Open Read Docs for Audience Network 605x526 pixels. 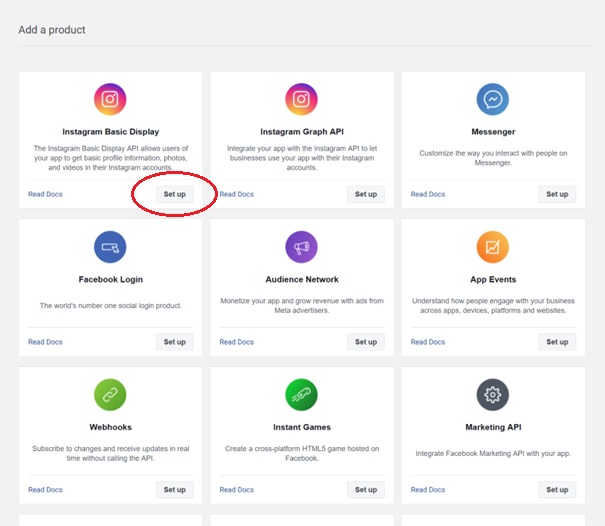click(x=236, y=342)
